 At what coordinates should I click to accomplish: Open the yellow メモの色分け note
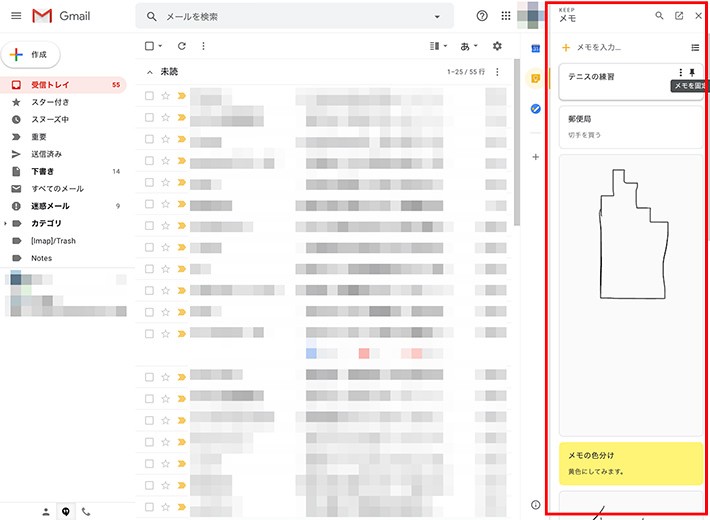click(x=631, y=464)
